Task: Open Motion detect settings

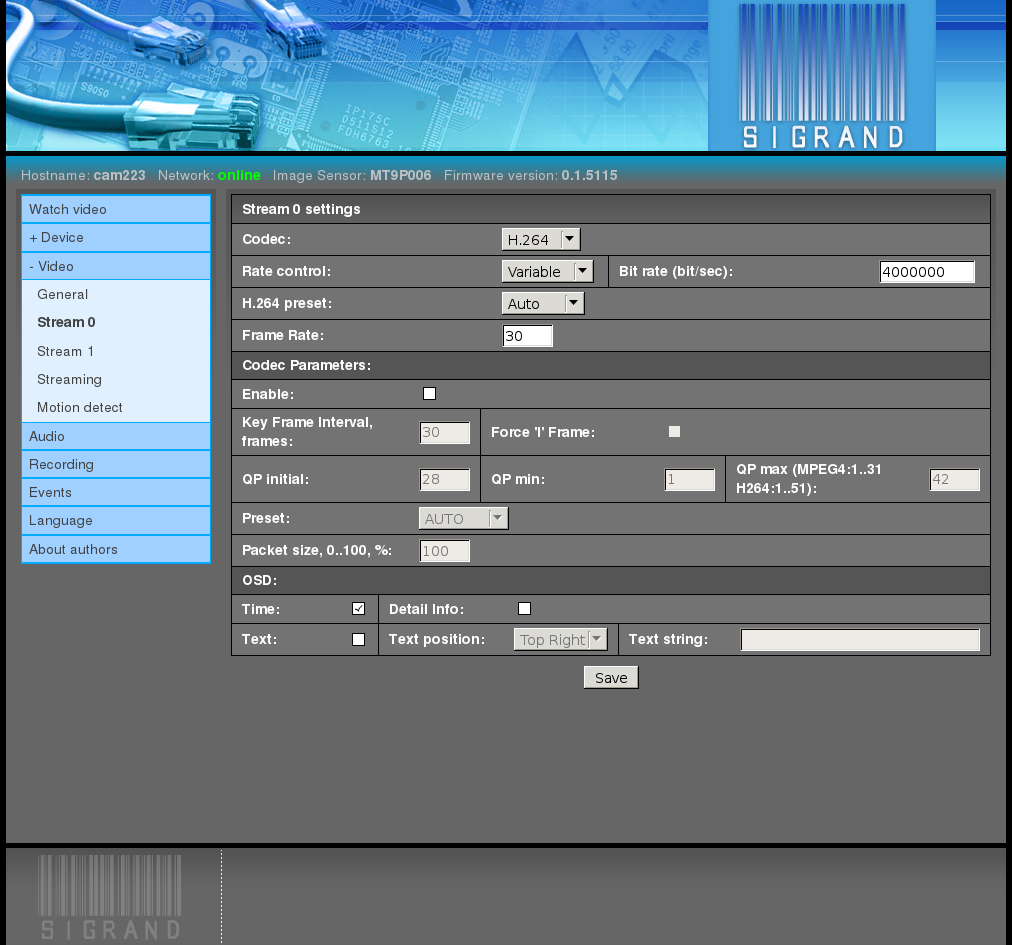Action: 79,407
